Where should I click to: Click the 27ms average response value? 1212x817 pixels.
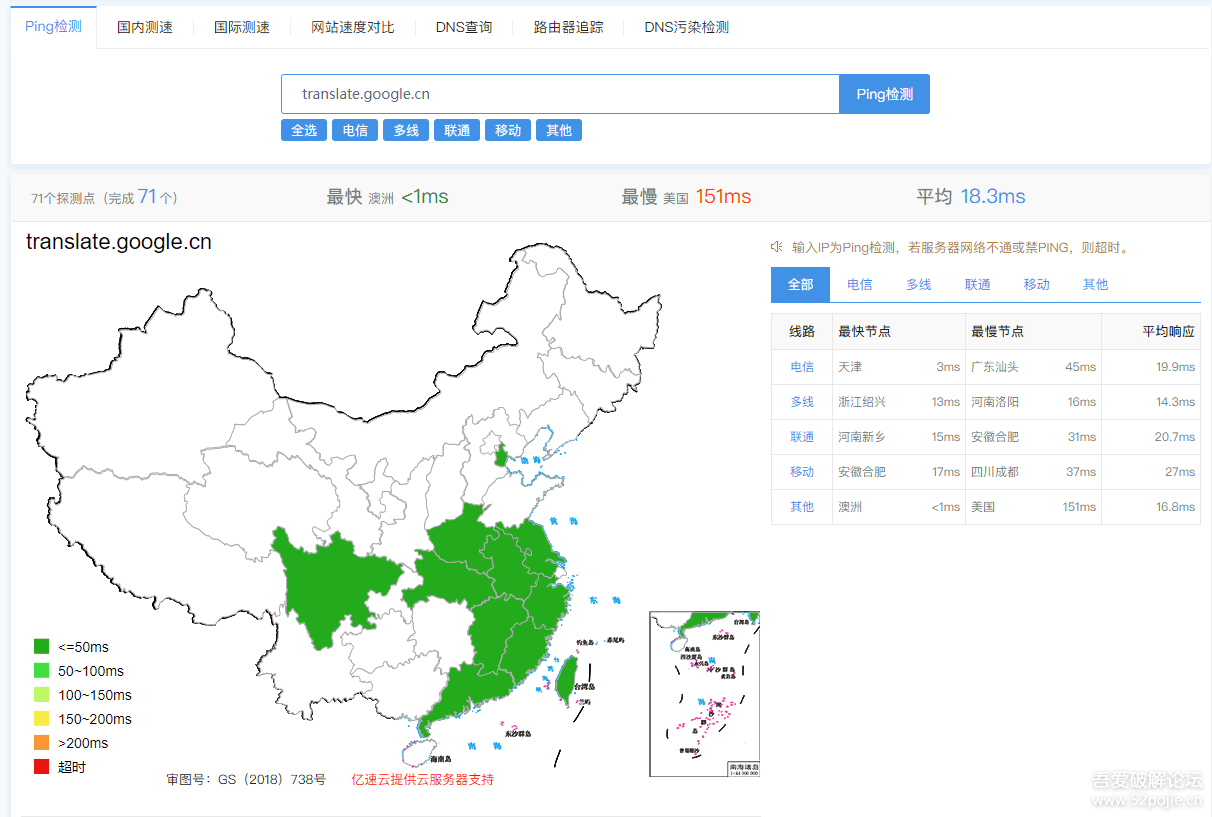point(1181,472)
